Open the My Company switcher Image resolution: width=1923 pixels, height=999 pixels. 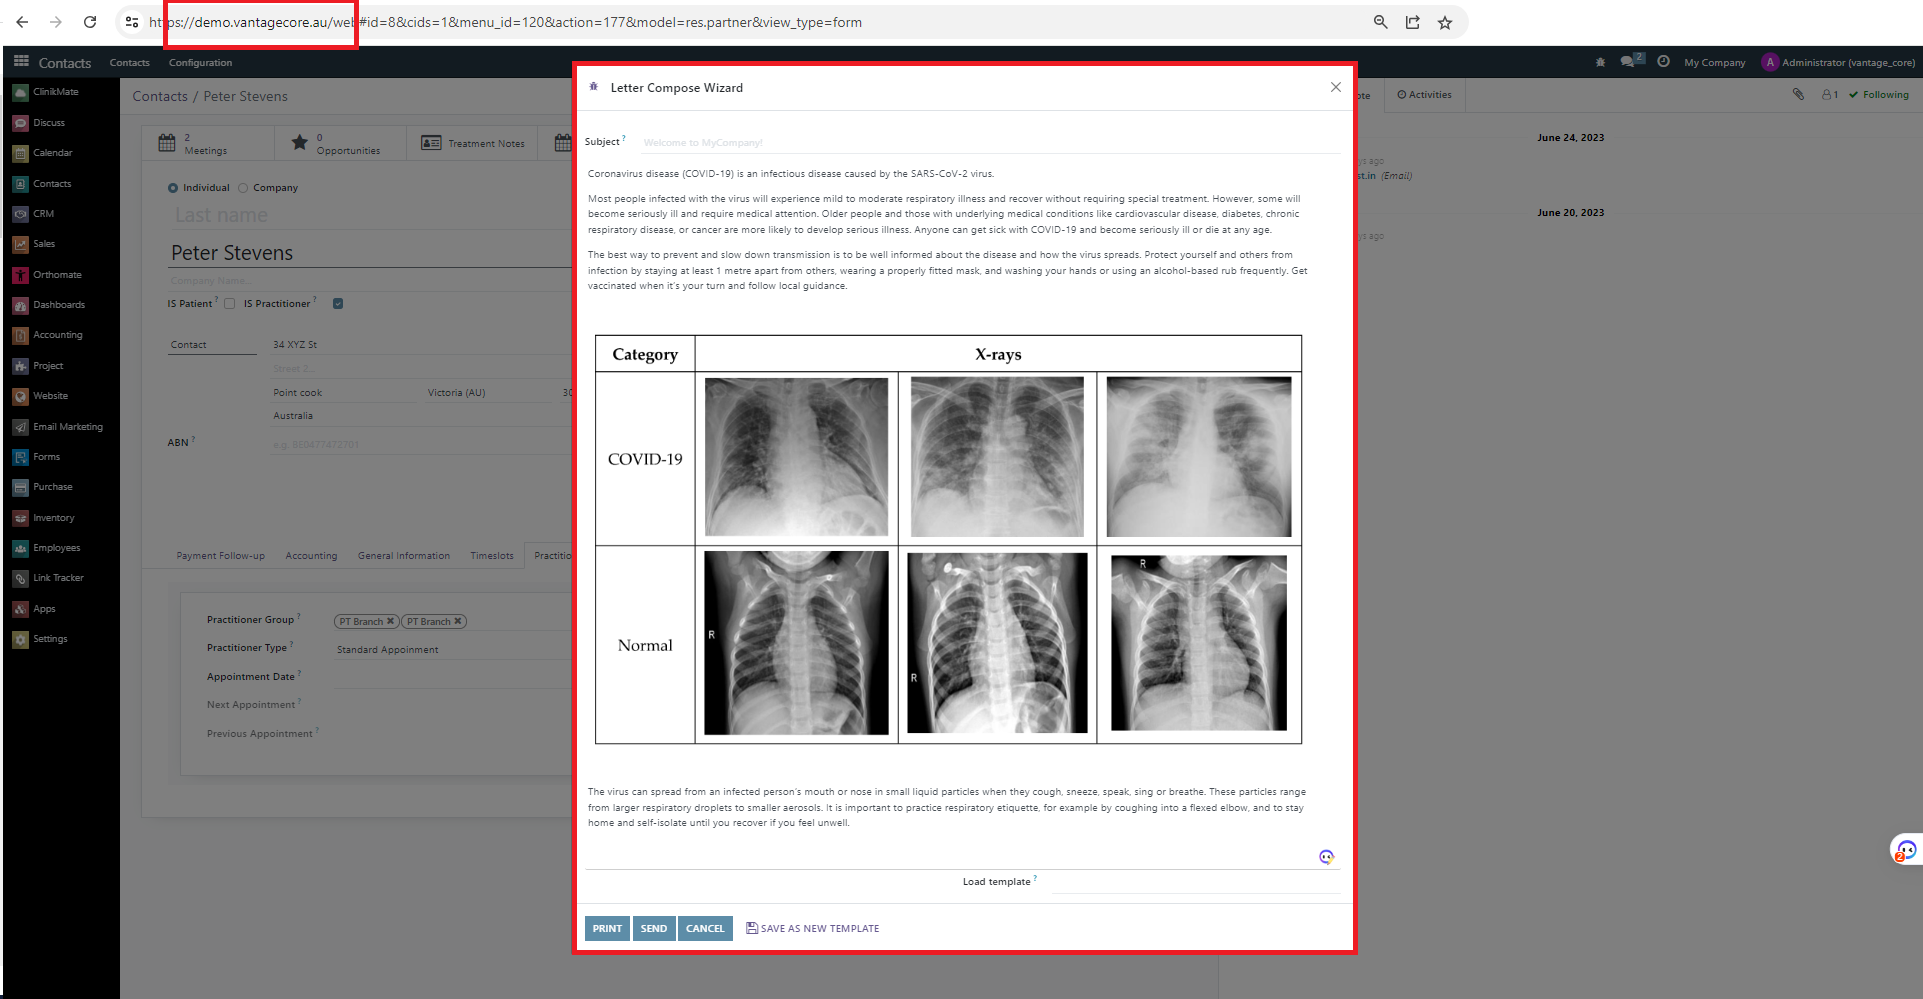point(1714,62)
